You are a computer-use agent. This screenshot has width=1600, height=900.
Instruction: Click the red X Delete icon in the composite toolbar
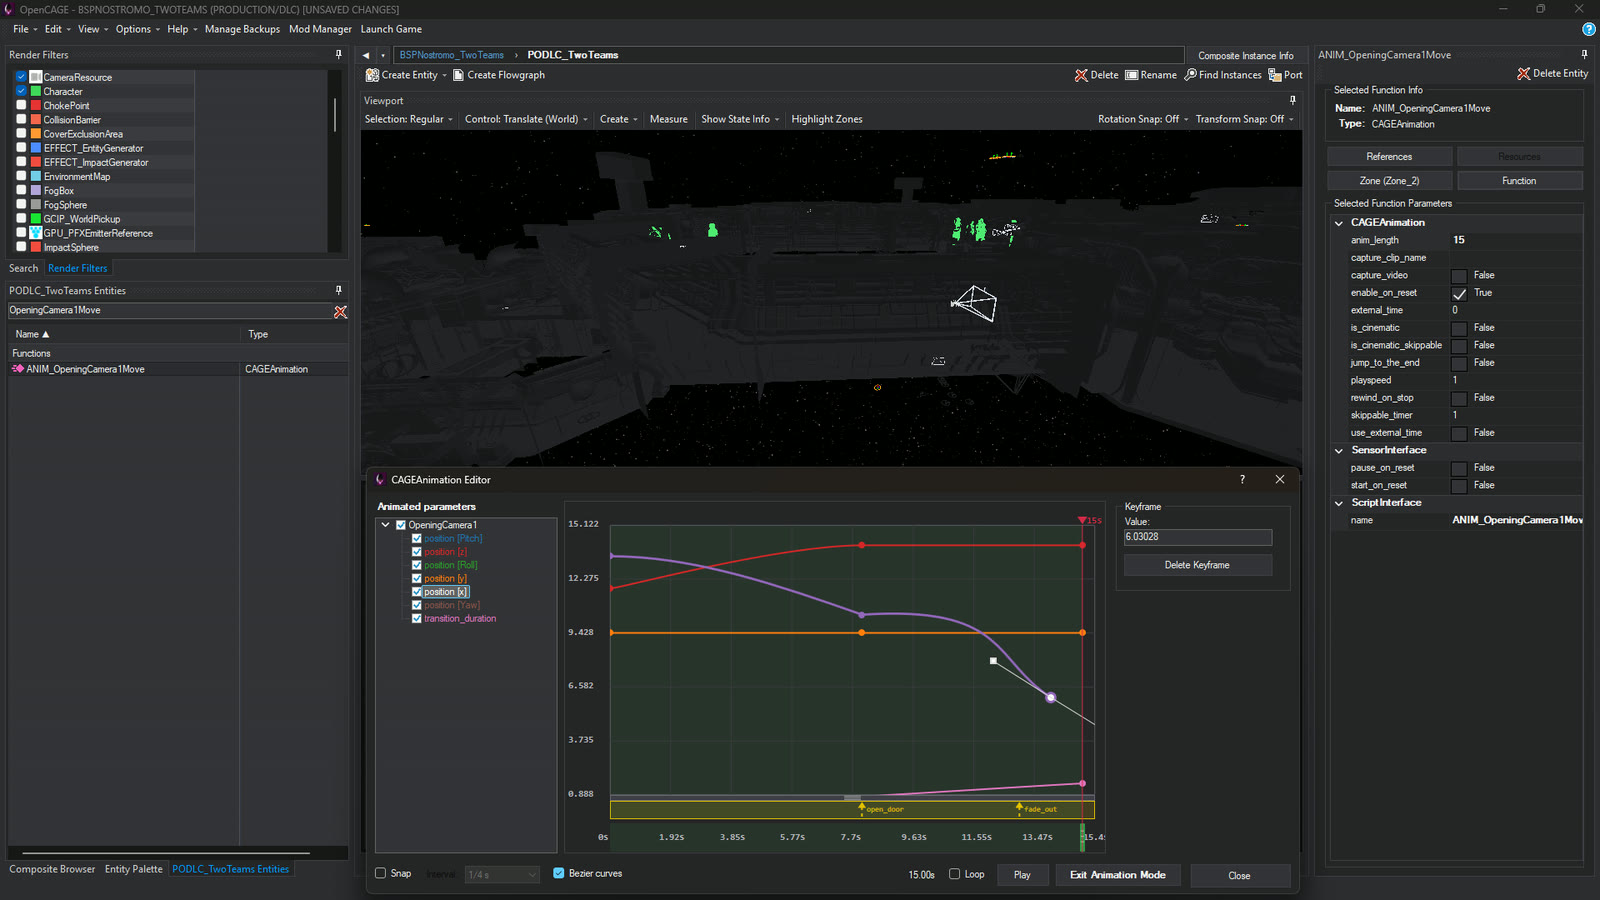pos(1081,75)
